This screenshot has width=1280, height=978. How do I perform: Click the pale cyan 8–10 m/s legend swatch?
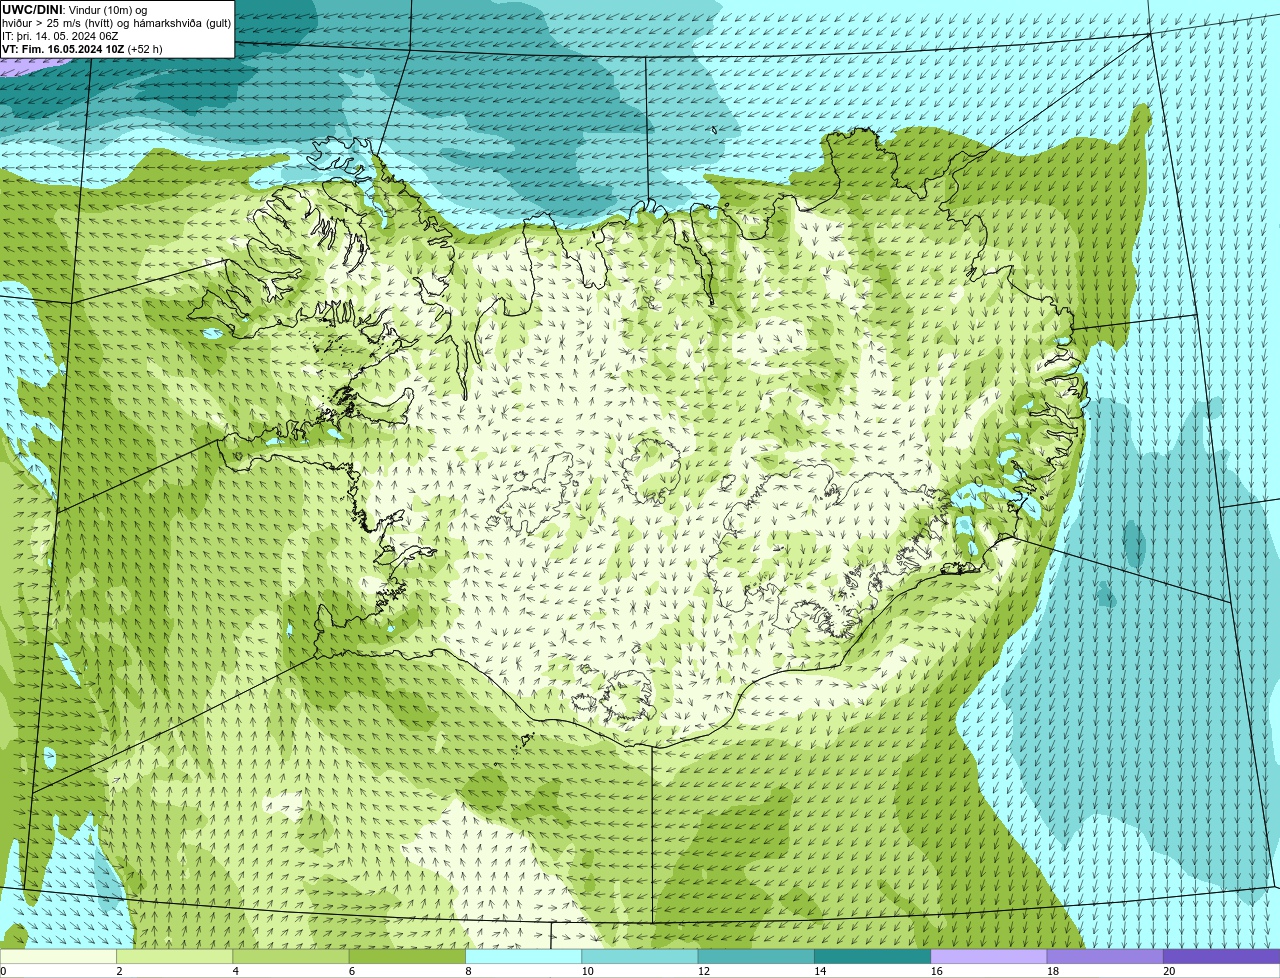[524, 956]
